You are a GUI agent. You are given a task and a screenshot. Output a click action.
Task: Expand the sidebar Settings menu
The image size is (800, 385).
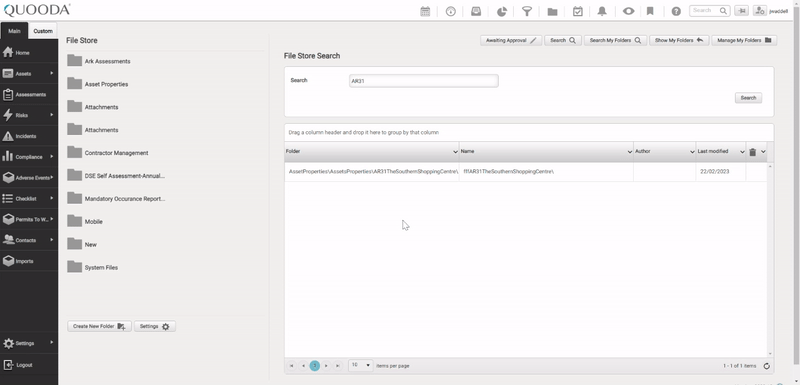[x=29, y=344]
